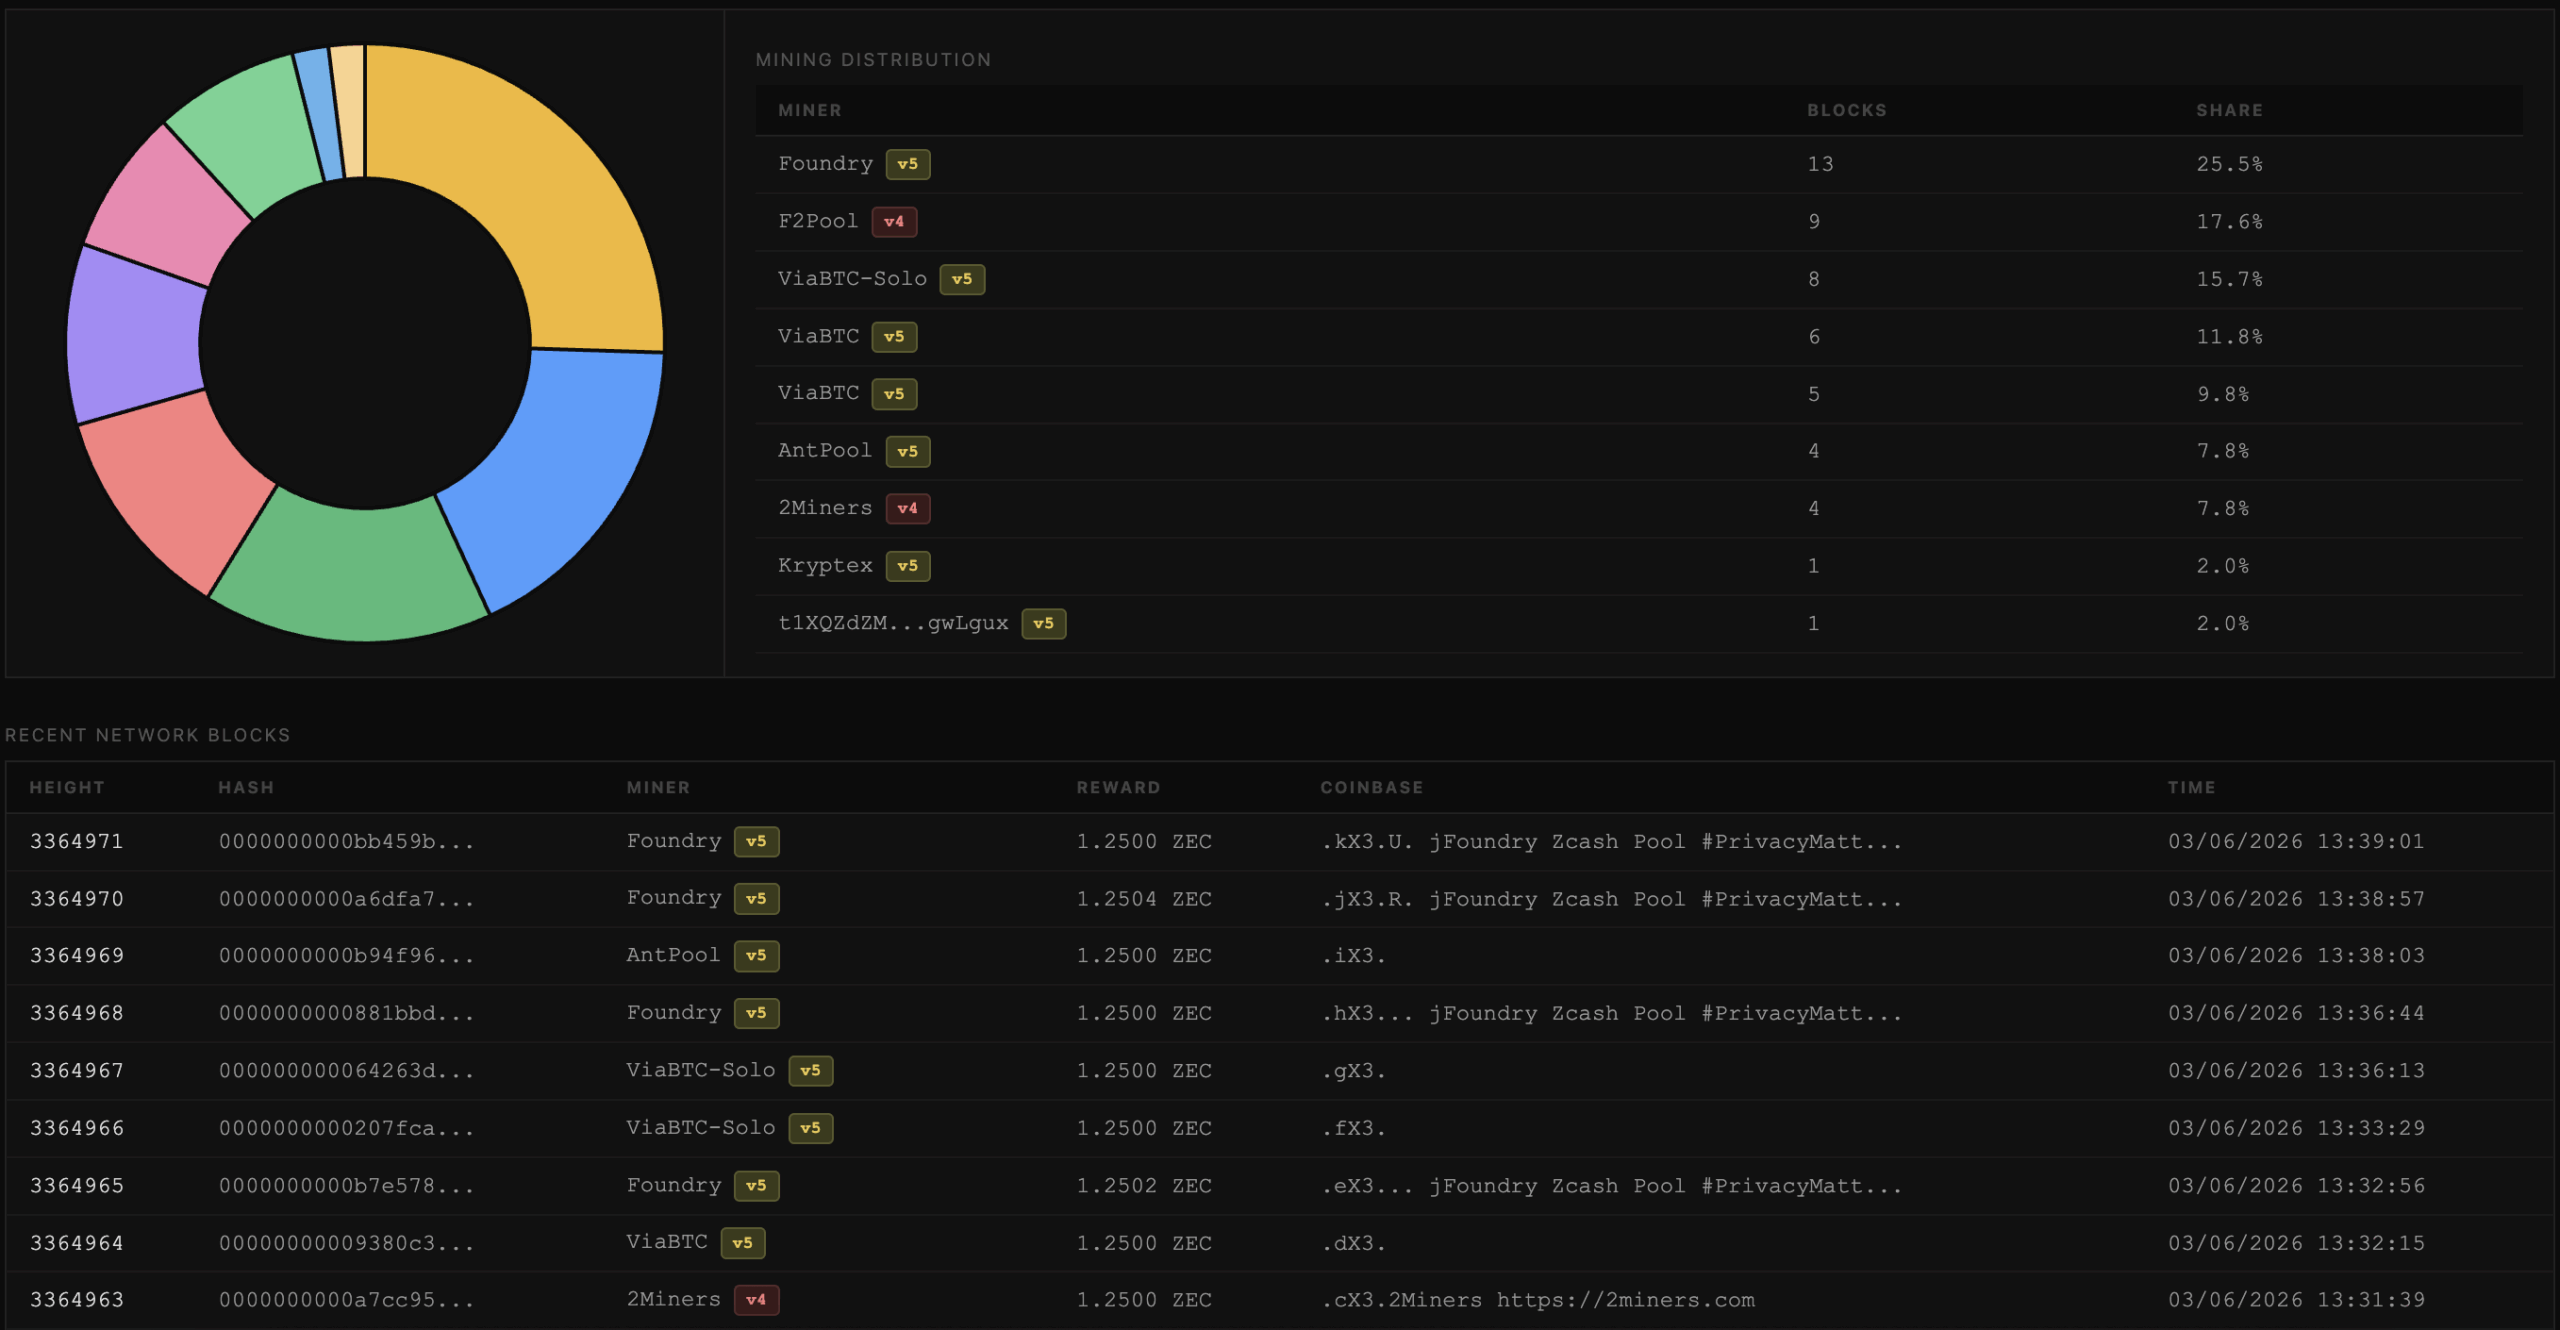Click the v5 badge beside ViaBTC-Solo in distribution table
The image size is (2560, 1330).
962,279
